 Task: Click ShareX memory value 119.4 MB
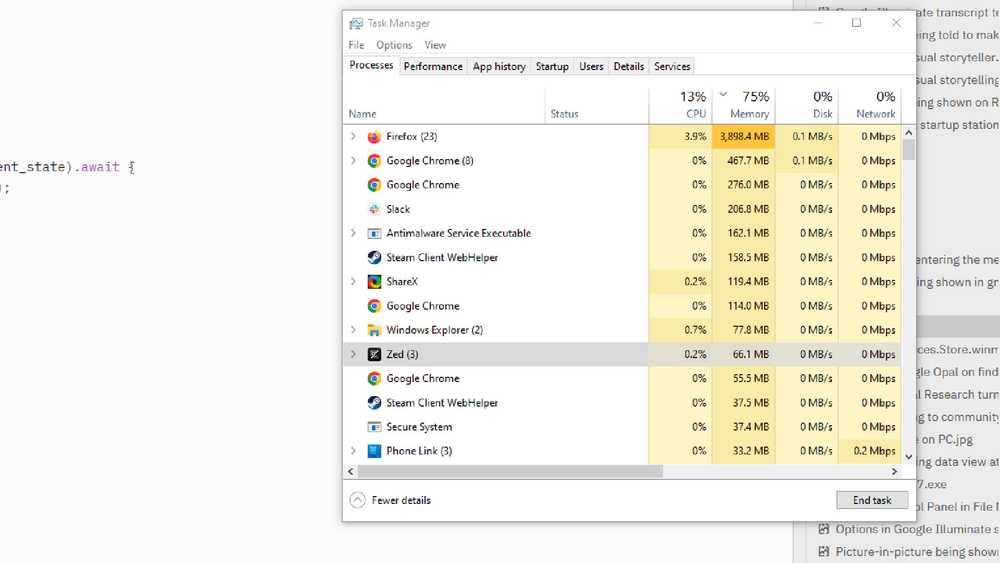pyautogui.click(x=748, y=282)
